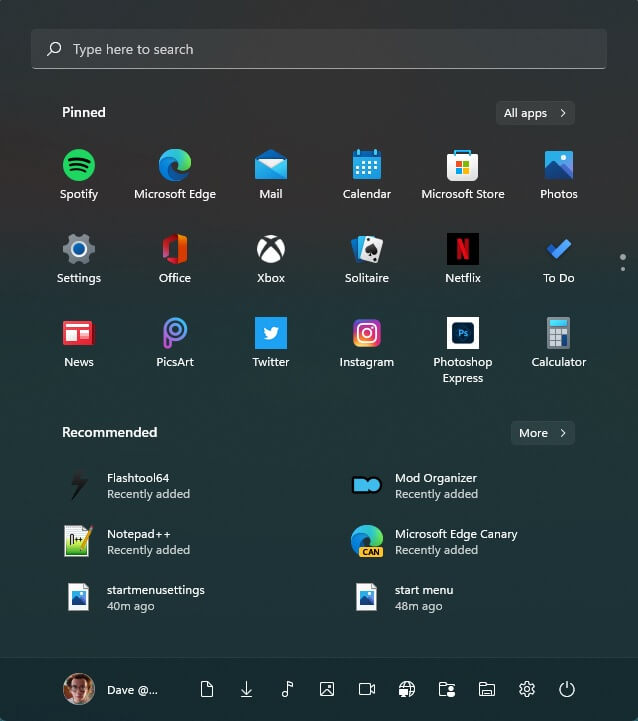Open the Videos folder shortcut
Screen dimensions: 638x721
pos(367,689)
